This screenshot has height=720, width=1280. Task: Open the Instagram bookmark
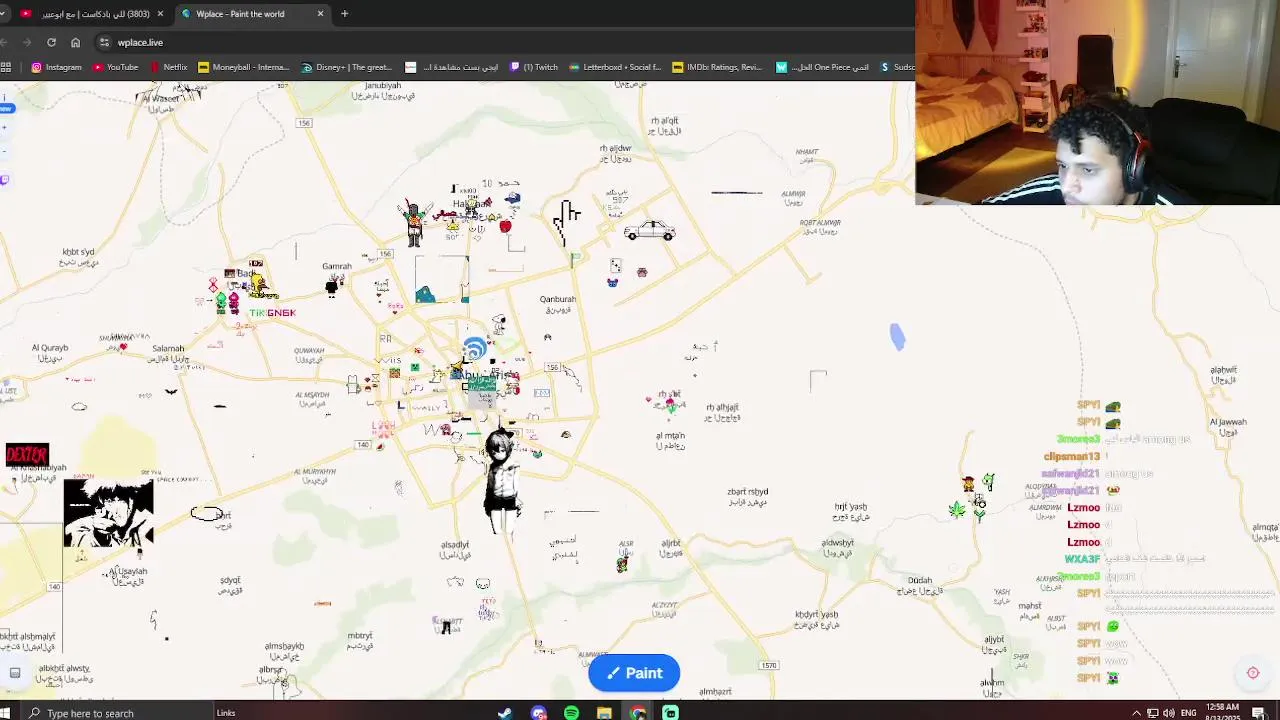coord(57,67)
